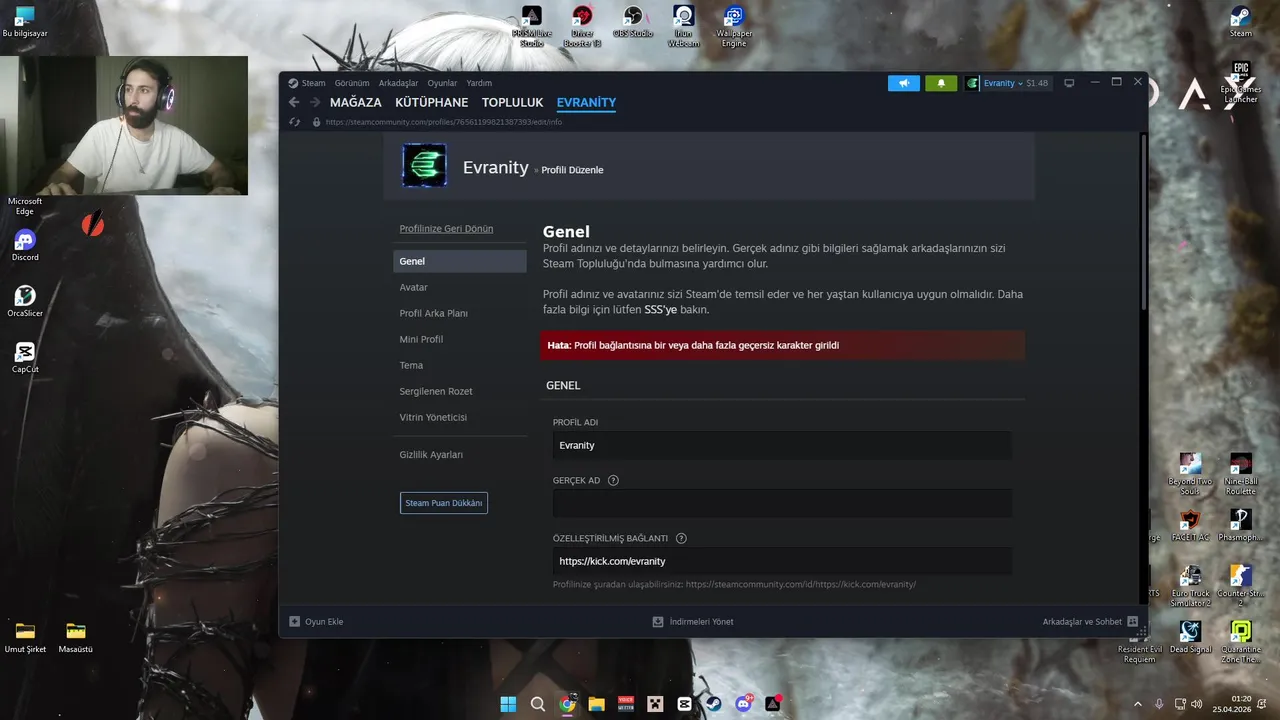1280x720 pixels.
Task: Open Google Chrome from the taskbar
Action: (x=567, y=704)
